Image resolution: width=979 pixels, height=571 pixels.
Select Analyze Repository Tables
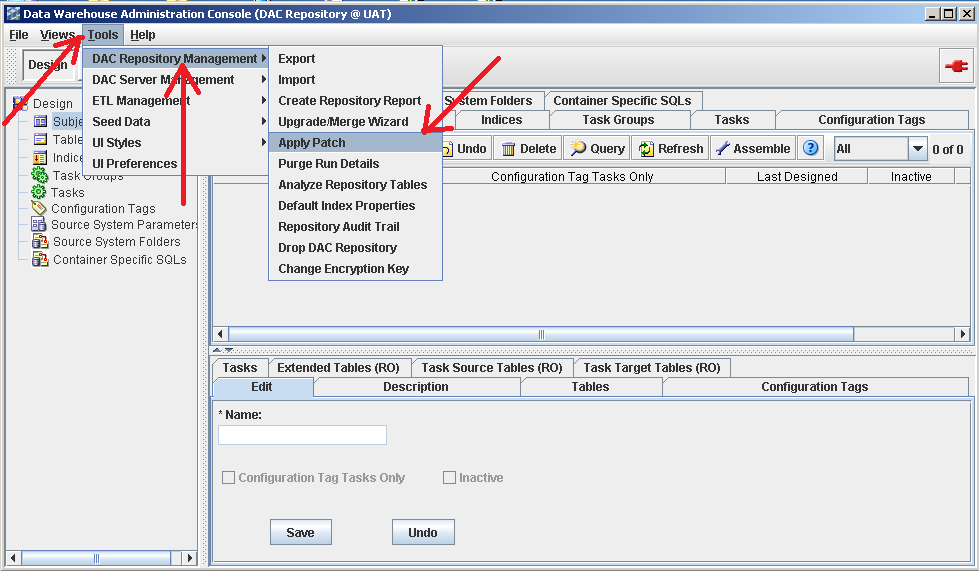coord(355,185)
